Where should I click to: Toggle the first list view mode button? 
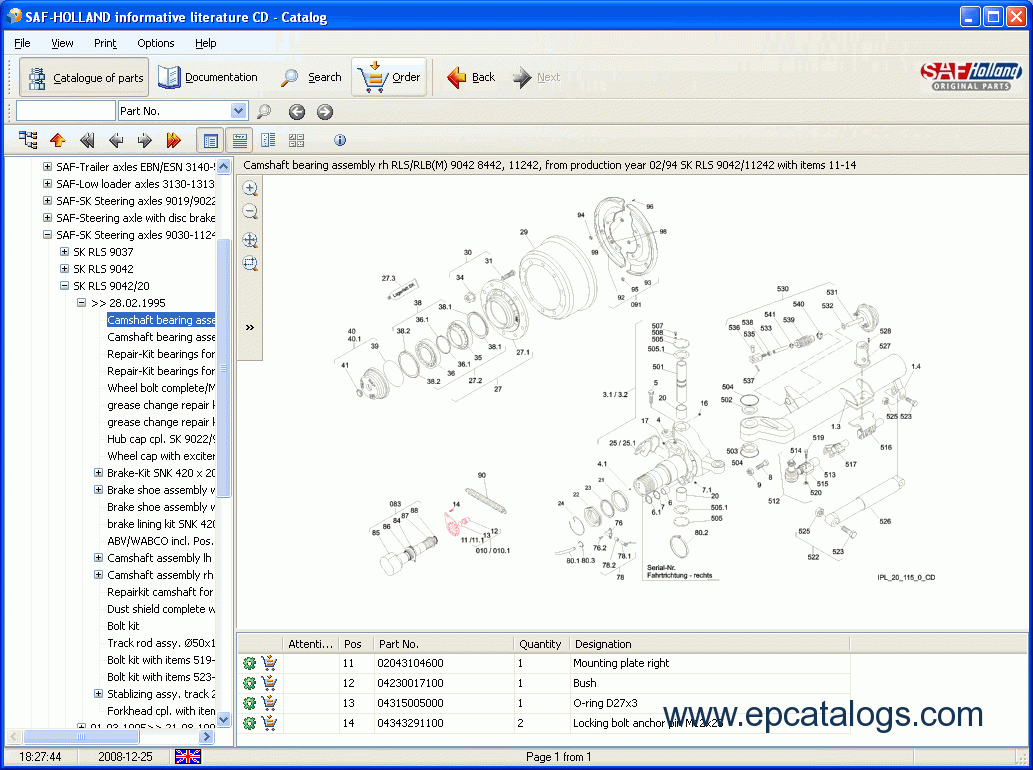coord(210,140)
